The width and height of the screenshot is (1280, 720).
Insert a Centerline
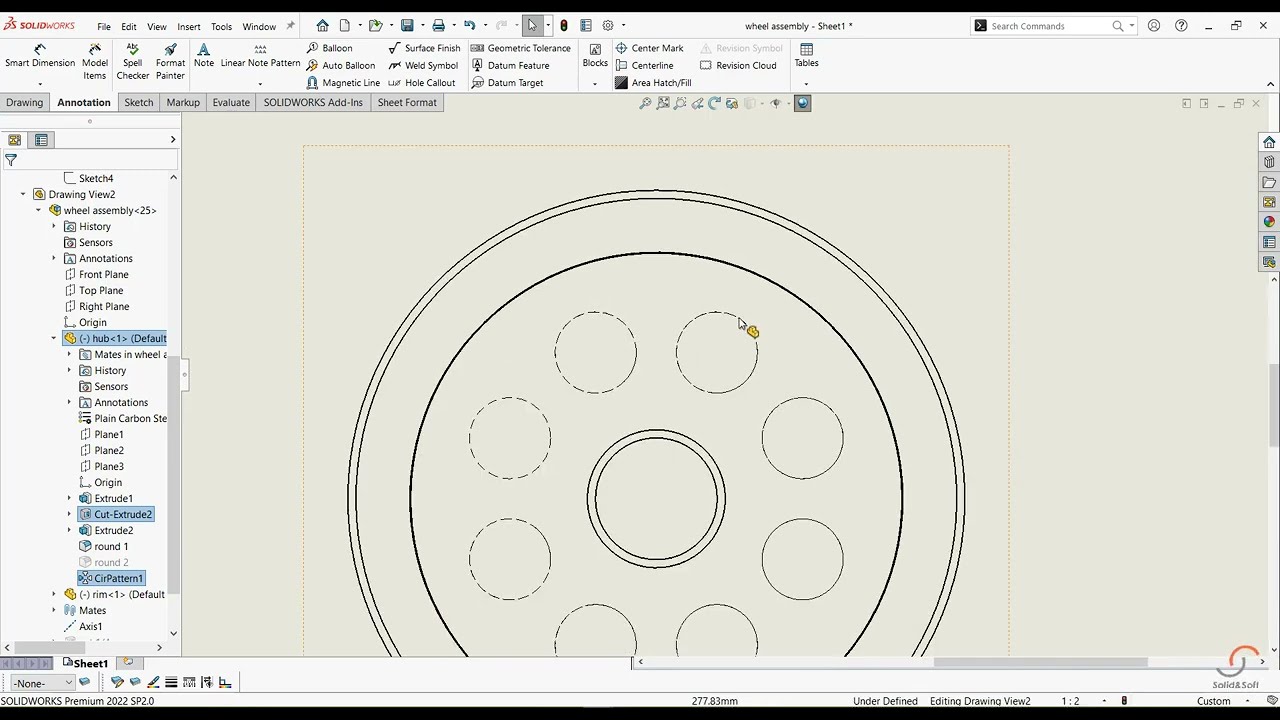click(x=644, y=65)
